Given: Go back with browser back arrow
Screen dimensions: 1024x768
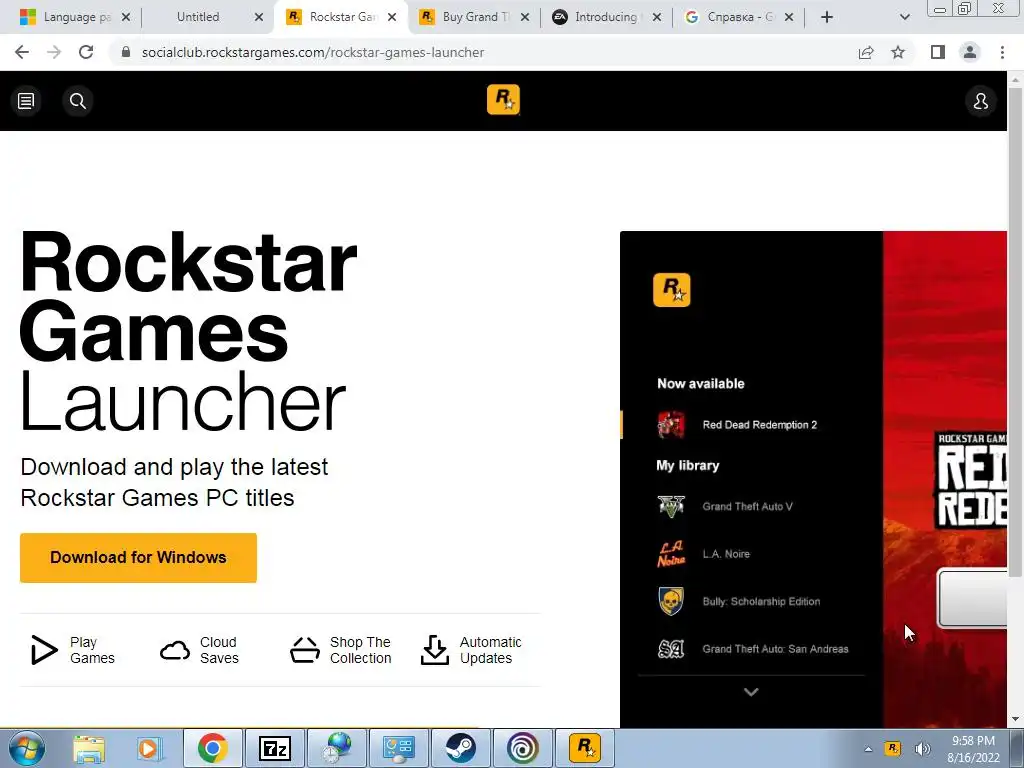Looking at the screenshot, I should coord(22,52).
